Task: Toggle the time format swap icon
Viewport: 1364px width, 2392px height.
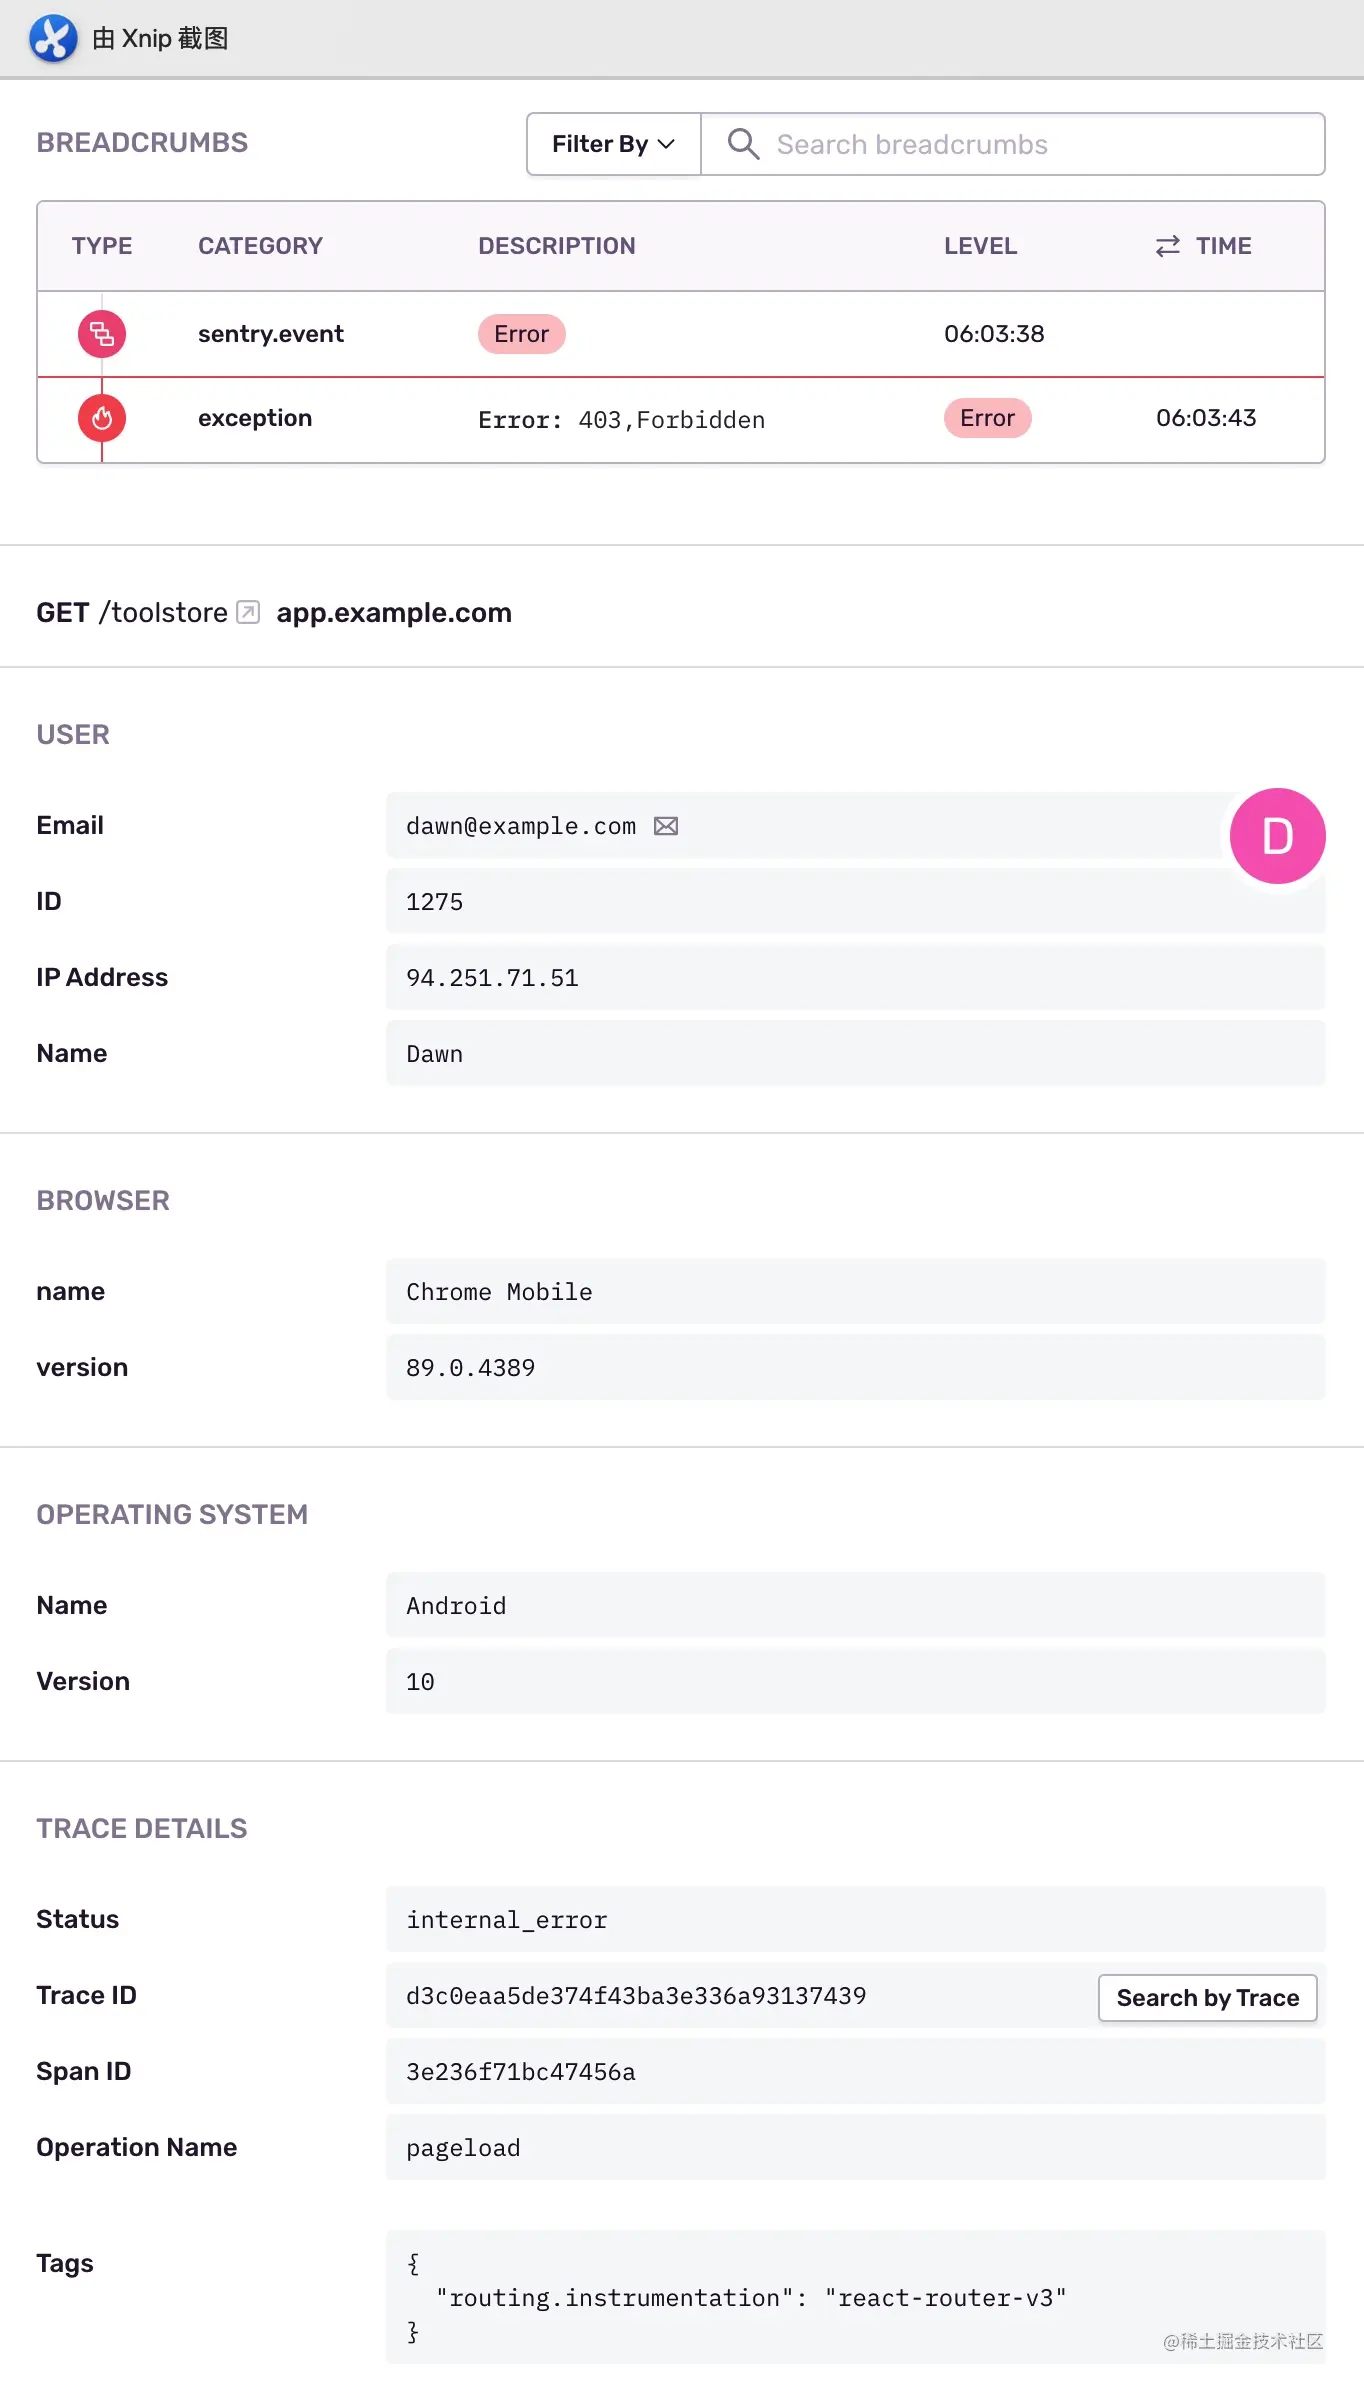Action: 1167,246
